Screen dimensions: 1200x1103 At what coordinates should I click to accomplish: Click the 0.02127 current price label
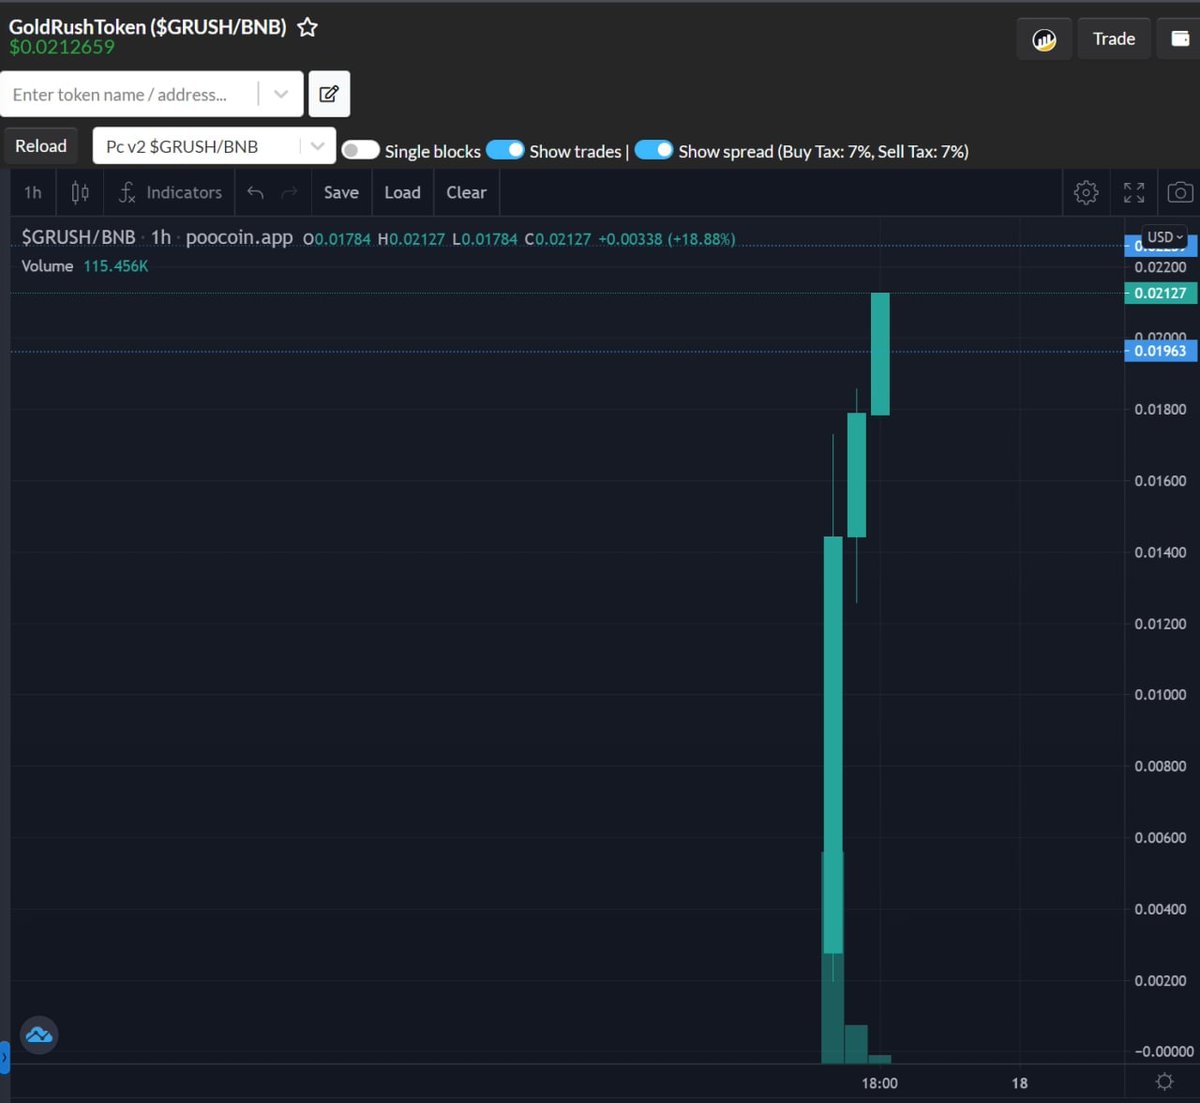(1160, 293)
